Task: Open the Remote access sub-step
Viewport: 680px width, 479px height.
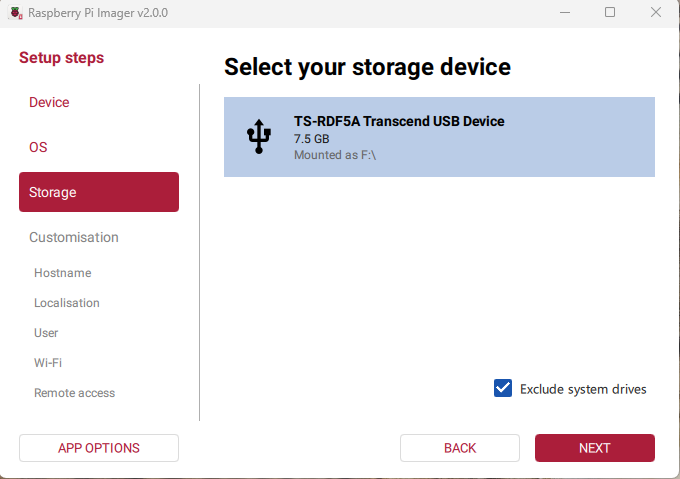Action: pos(74,393)
